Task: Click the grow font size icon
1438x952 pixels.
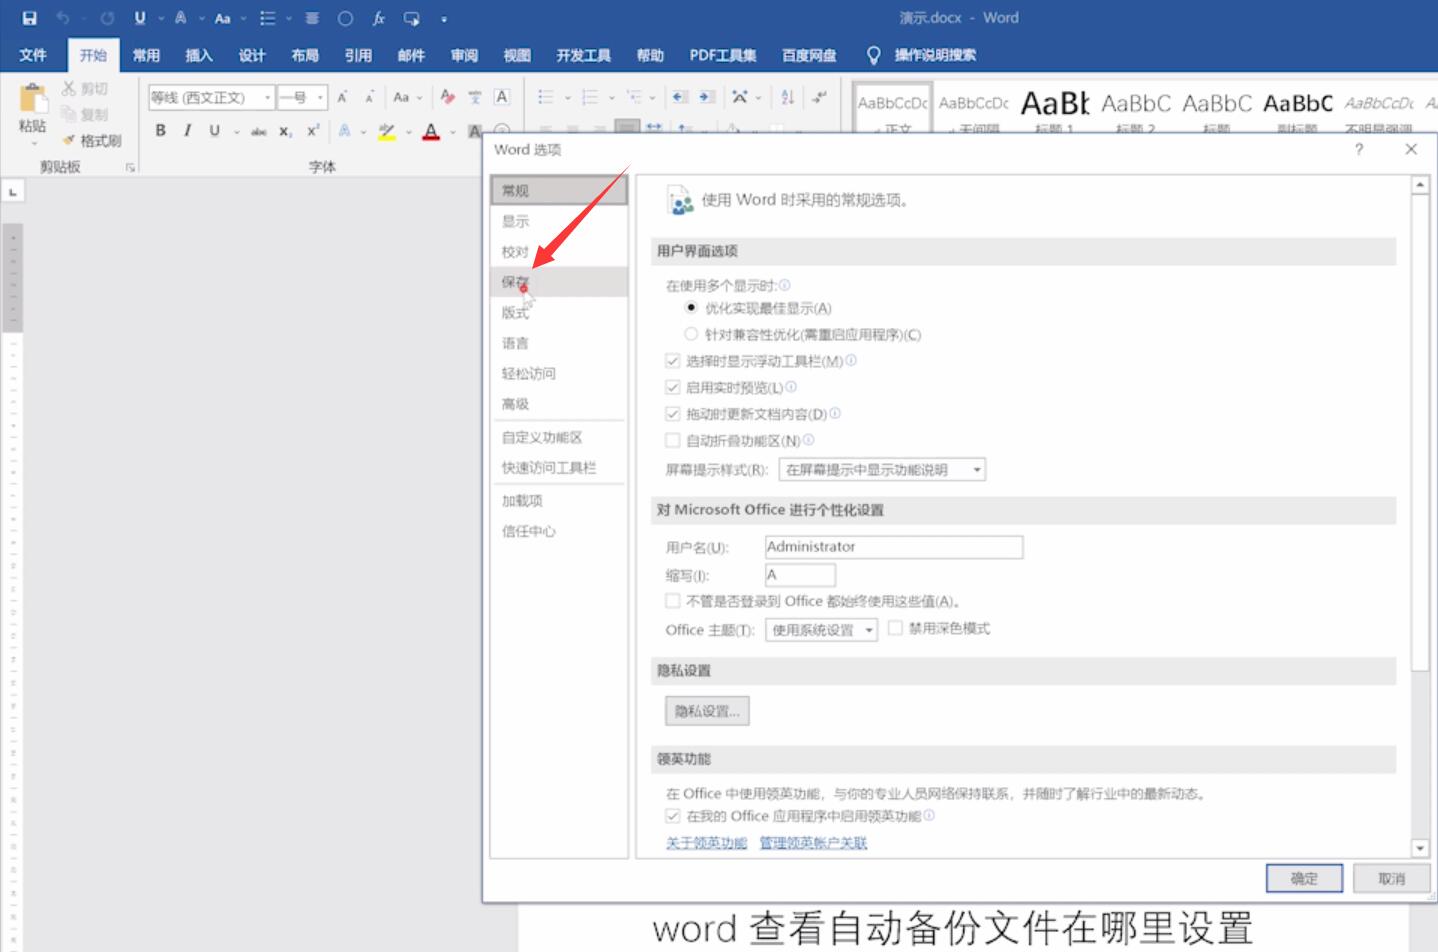Action: pyautogui.click(x=342, y=97)
